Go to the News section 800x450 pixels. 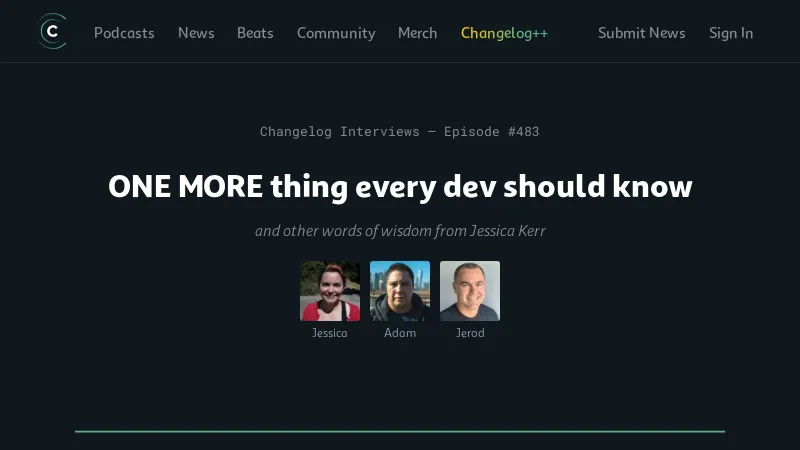pos(196,33)
